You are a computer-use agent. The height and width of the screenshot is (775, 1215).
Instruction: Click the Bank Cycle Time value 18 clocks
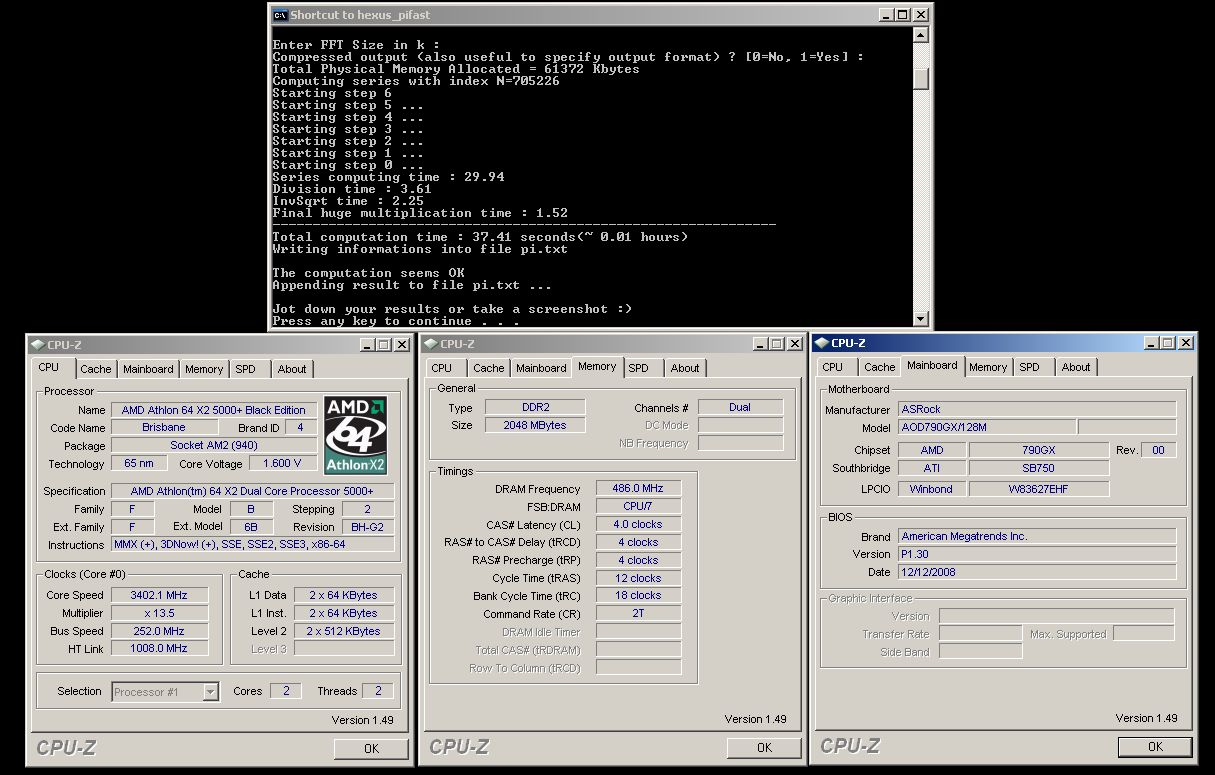(638, 596)
